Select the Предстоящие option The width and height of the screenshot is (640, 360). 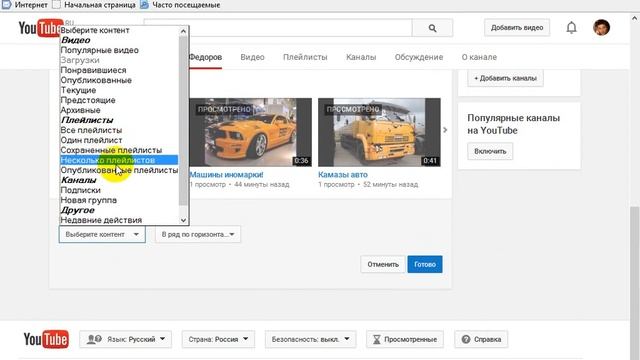[x=119, y=100]
